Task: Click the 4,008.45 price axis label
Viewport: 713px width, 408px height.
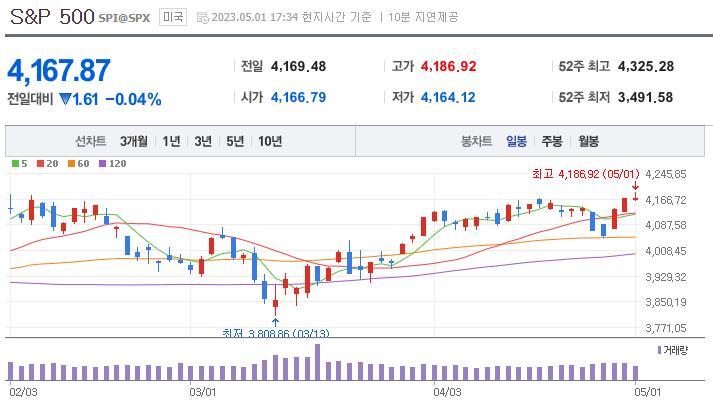Action: [x=666, y=251]
